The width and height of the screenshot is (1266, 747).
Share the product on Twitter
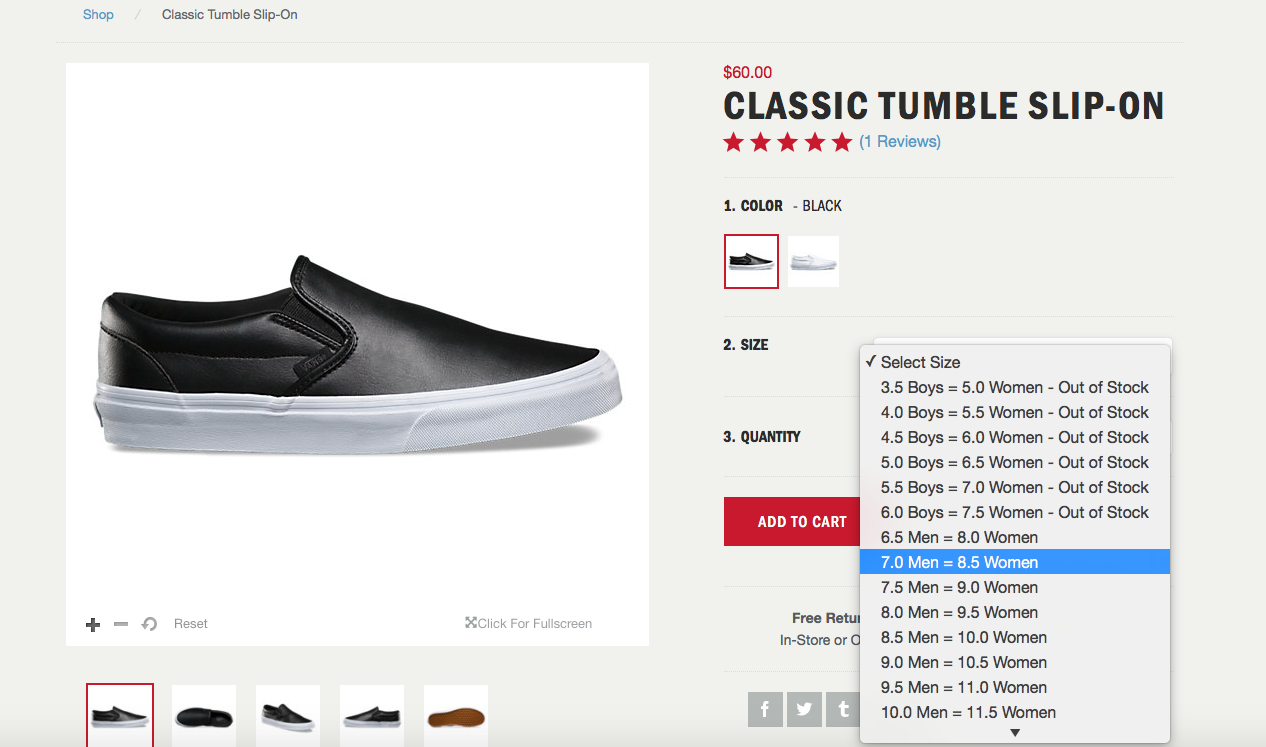point(804,709)
